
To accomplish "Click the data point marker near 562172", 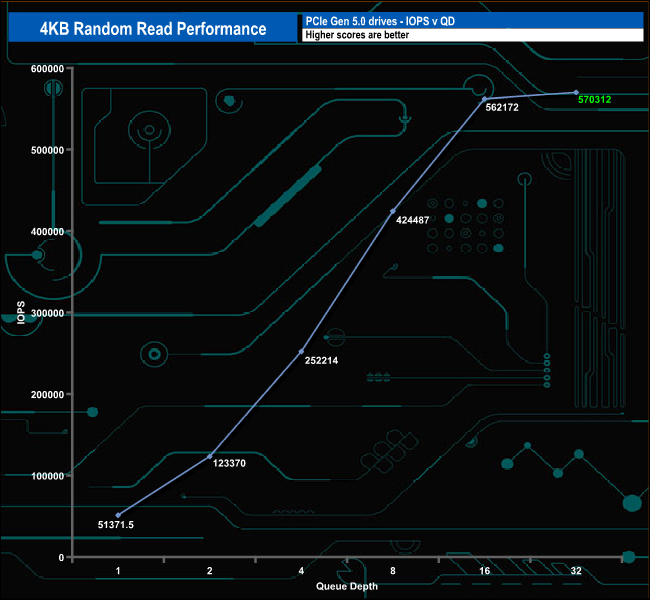I will (x=484, y=98).
